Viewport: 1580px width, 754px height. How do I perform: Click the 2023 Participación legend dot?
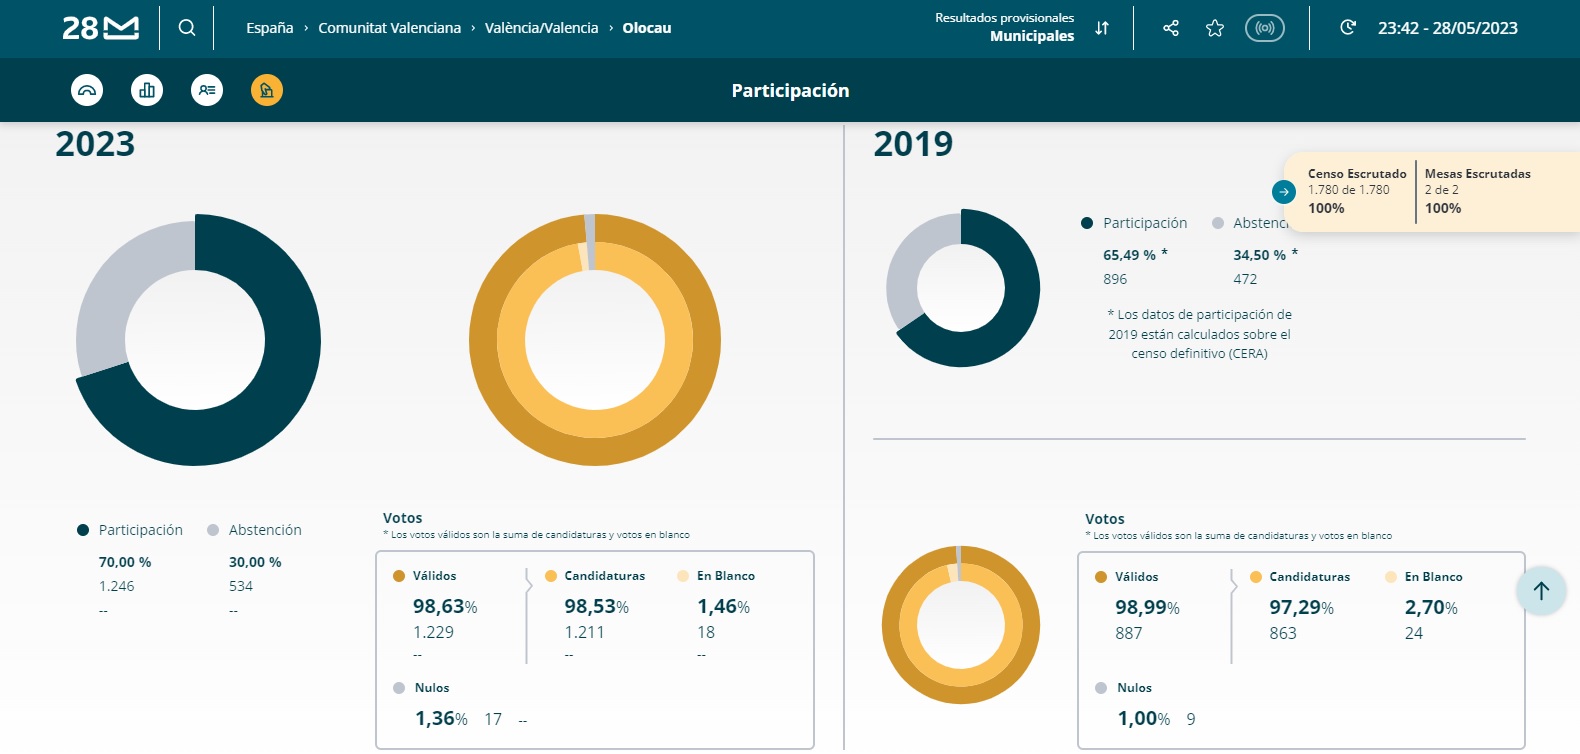click(83, 530)
